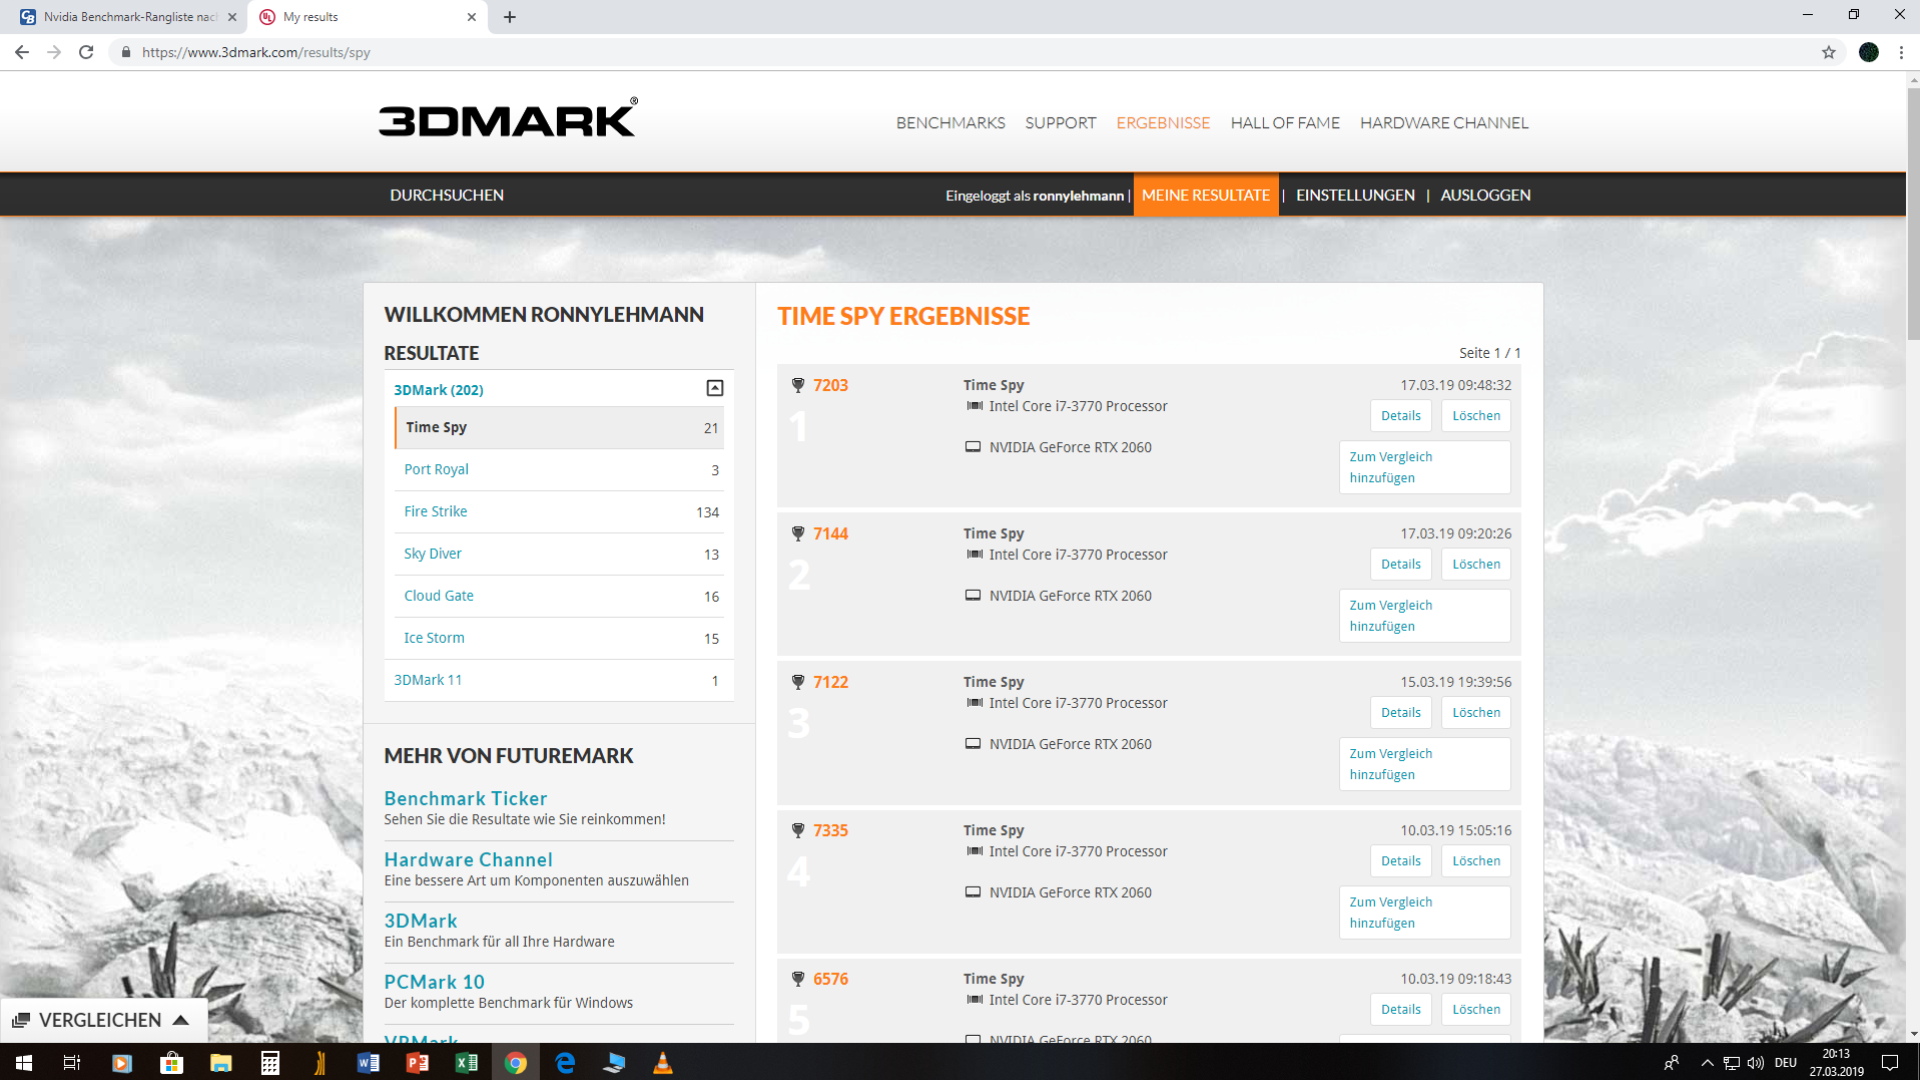Open Microsoft Edge in taskbar
The width and height of the screenshot is (1920, 1080).
click(x=565, y=1062)
